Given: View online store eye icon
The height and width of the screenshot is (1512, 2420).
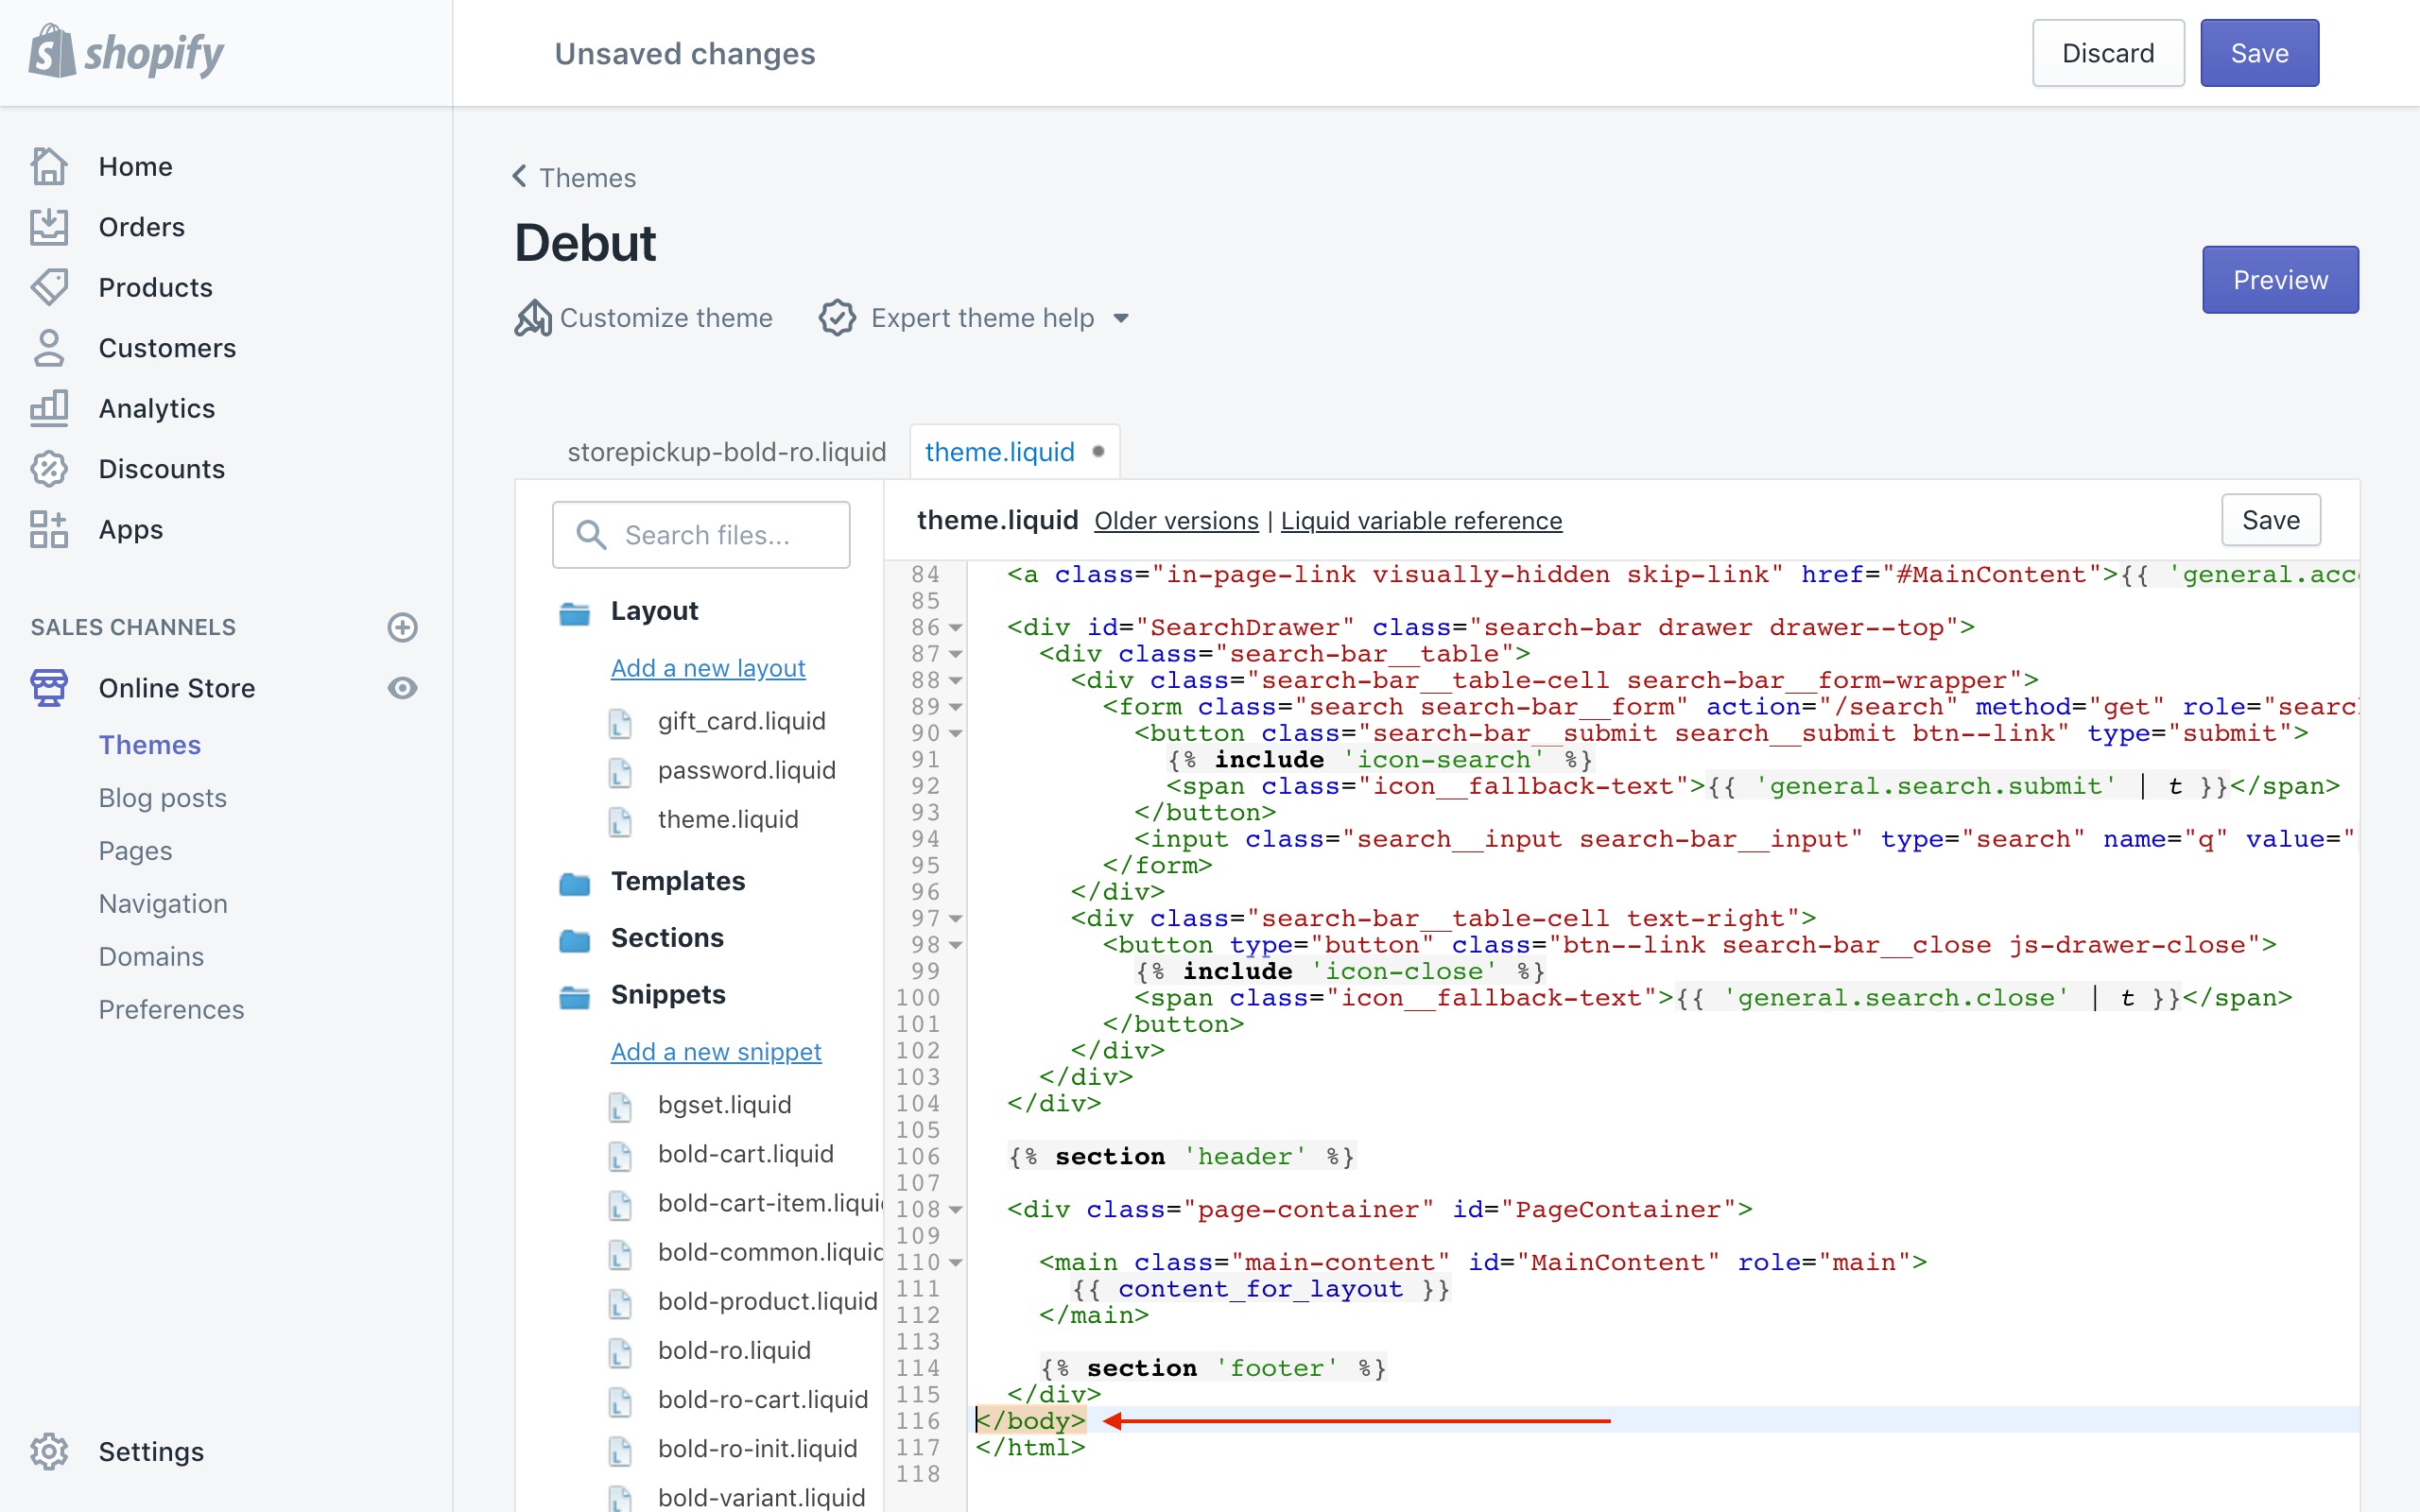Looking at the screenshot, I should click(x=402, y=688).
